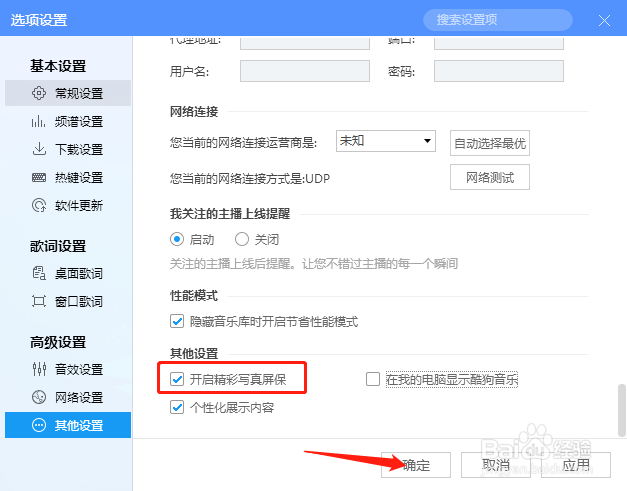The image size is (627, 491).
Task: Click the download arrow icon beside 下载设置
Action: (x=39, y=149)
